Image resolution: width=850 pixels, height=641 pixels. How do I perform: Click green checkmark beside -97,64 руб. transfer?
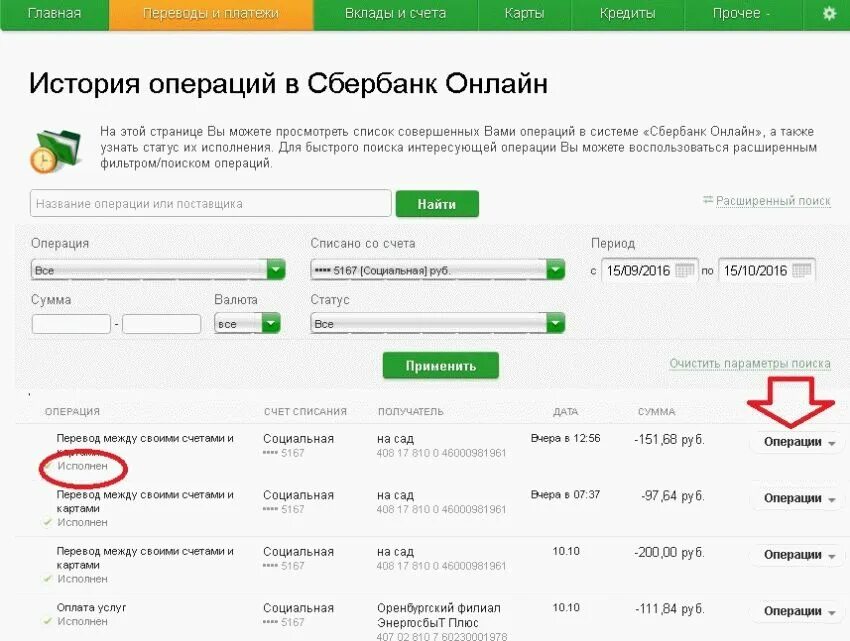[47, 522]
